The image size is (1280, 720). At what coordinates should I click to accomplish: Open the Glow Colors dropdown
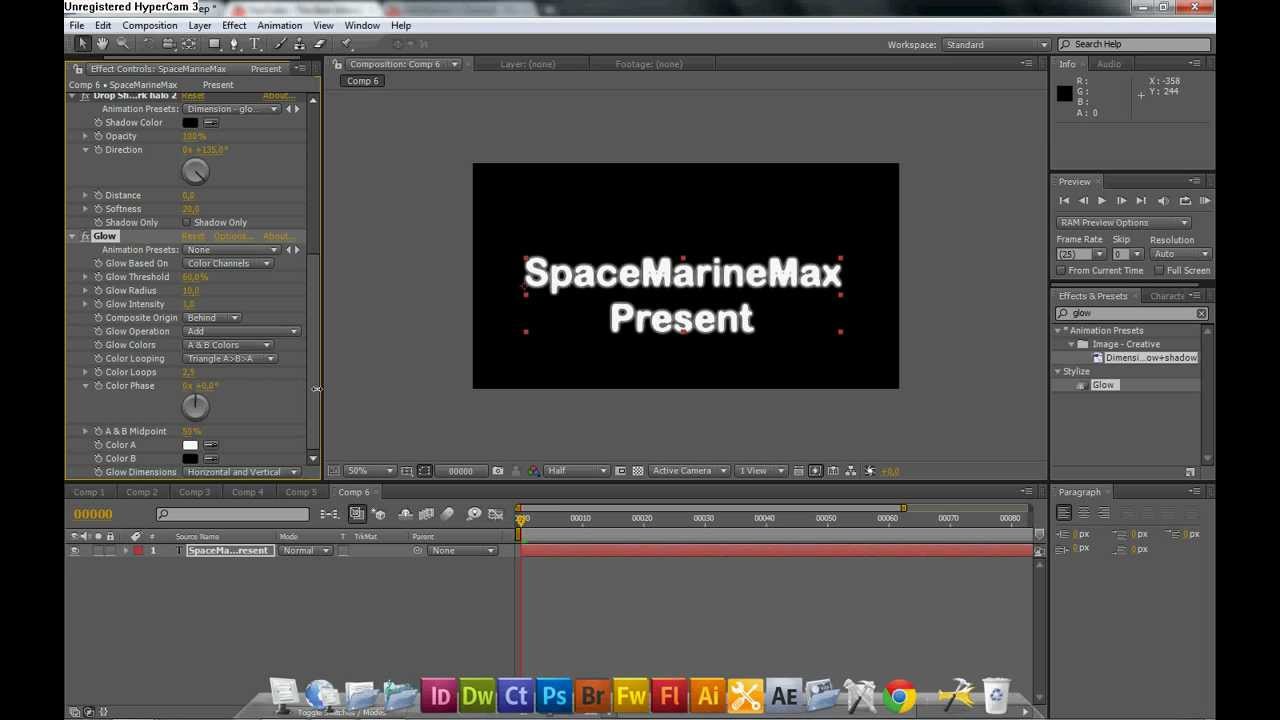click(228, 345)
